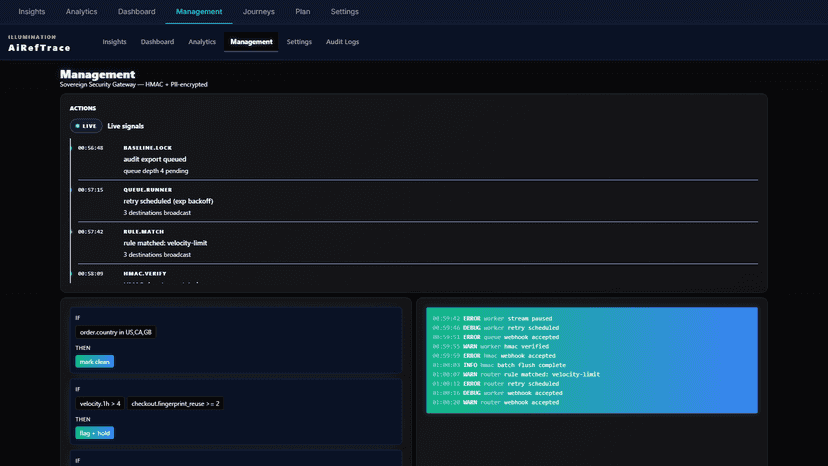Select the 'velocity.1h > 4' condition chip
The image size is (828, 466).
tap(100, 404)
